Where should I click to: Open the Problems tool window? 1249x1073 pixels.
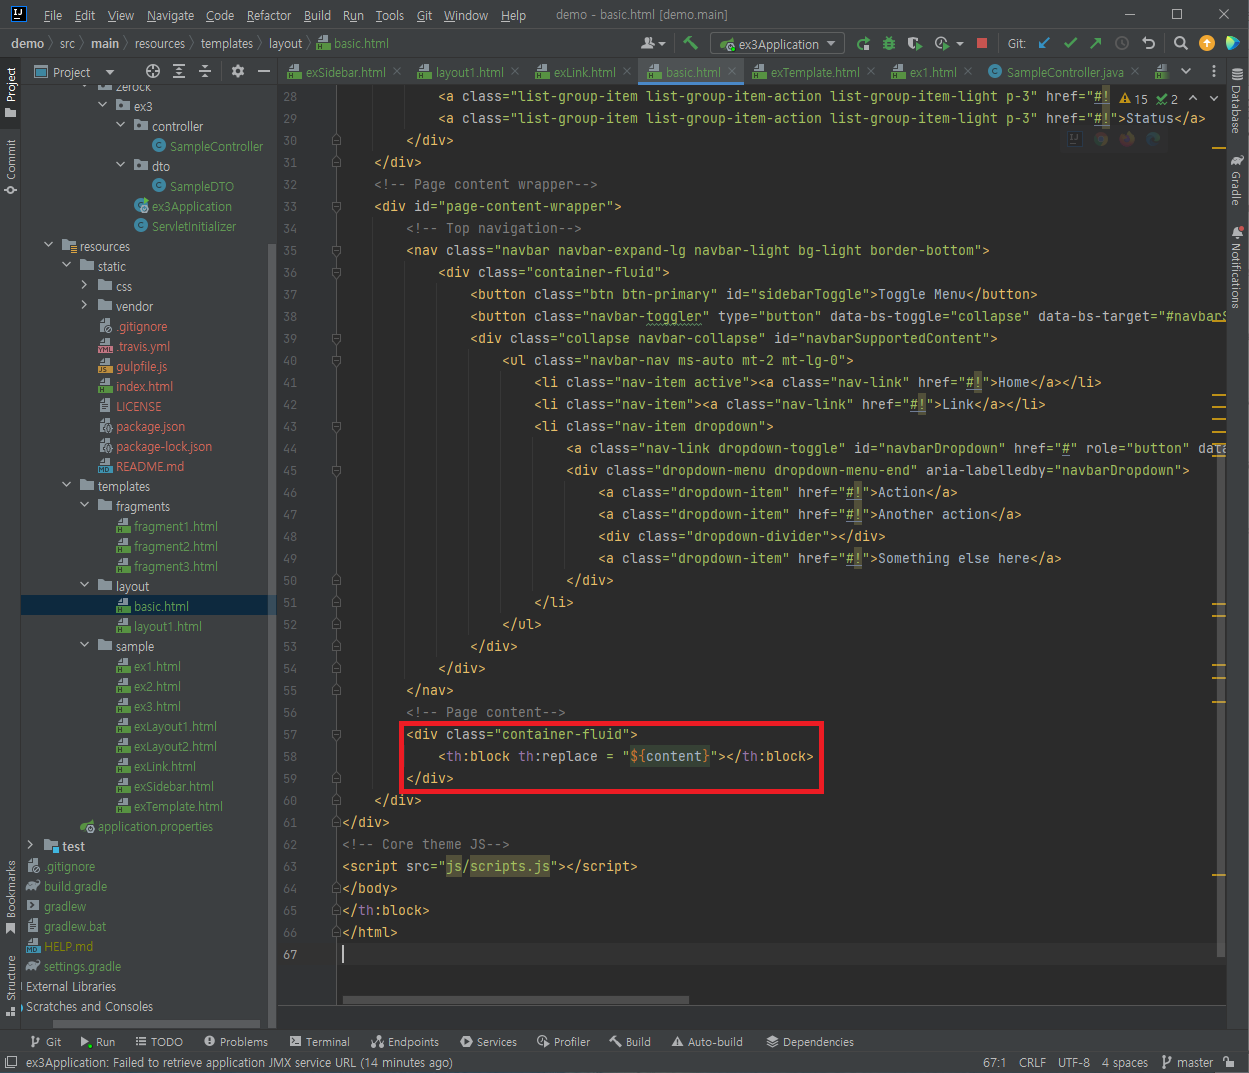point(236,1041)
